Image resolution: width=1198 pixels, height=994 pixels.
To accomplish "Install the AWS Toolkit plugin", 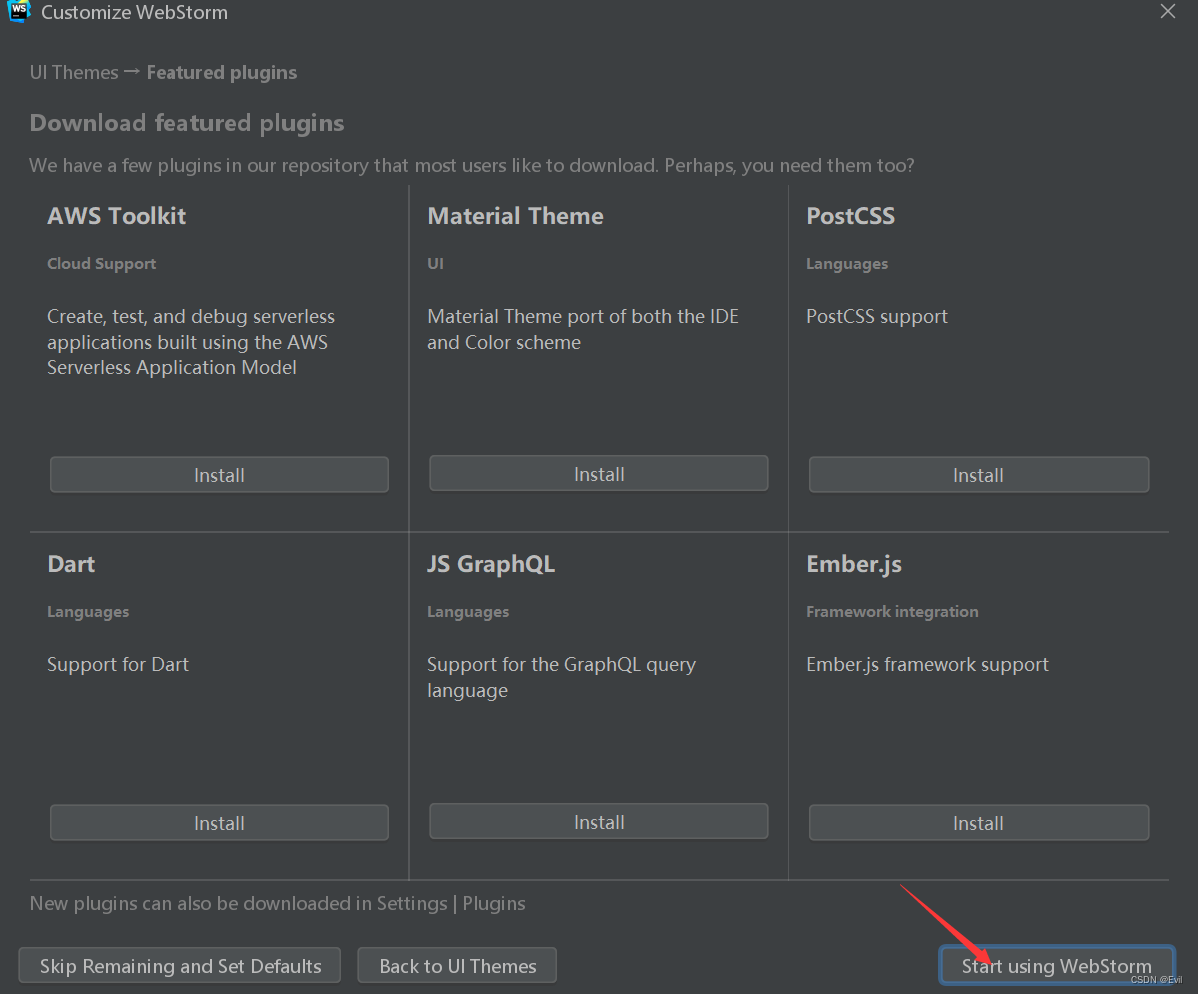I will pyautogui.click(x=218, y=474).
